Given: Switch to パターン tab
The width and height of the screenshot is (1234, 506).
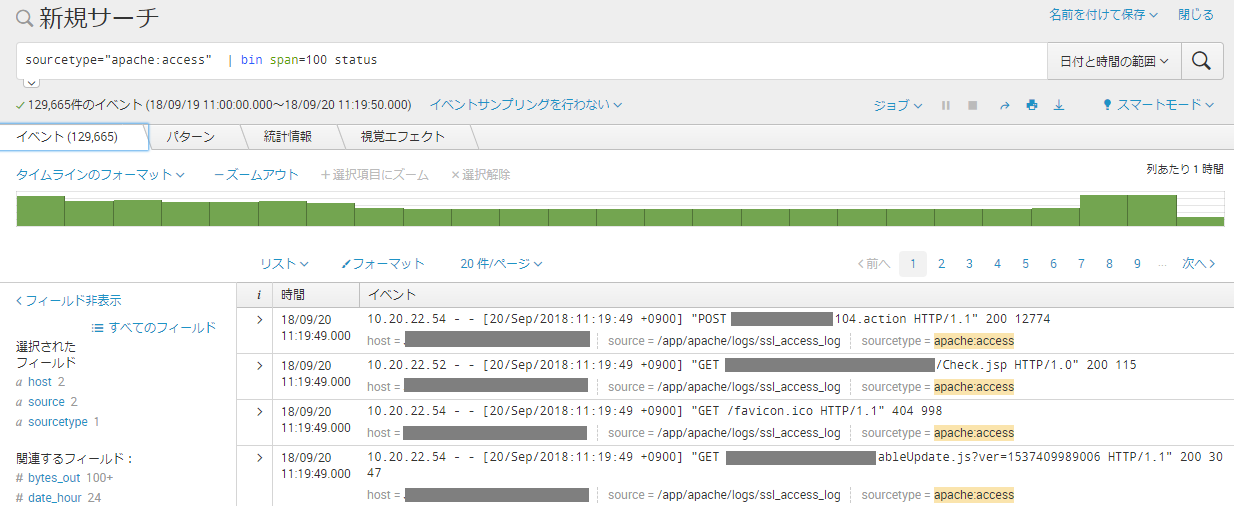Looking at the screenshot, I should click(190, 136).
